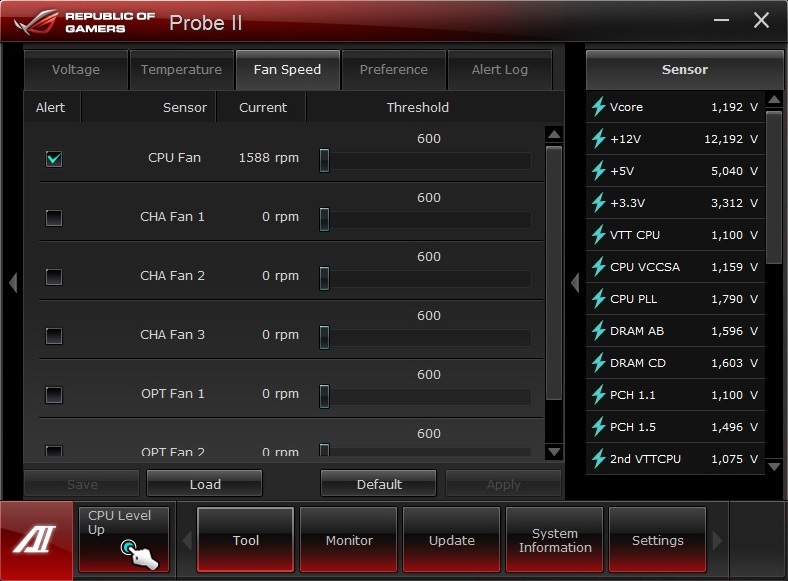Click sensor list scroll up arrow

tap(774, 99)
